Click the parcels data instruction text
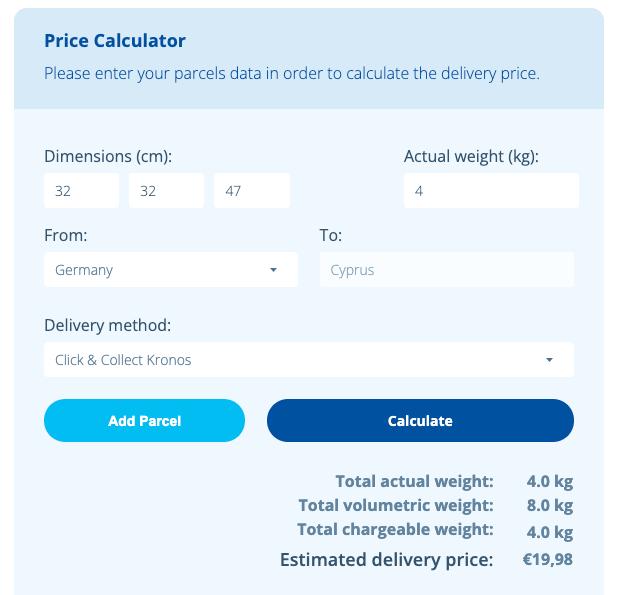628x595 pixels. coord(292,74)
